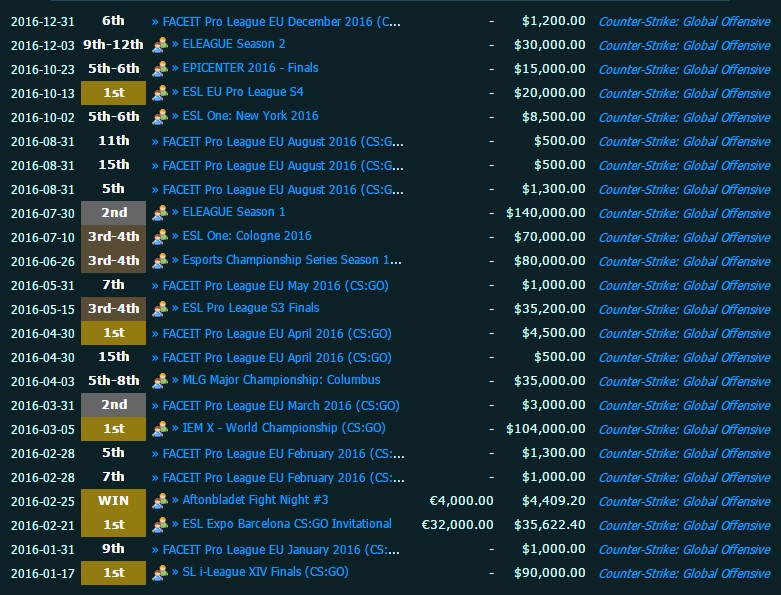The height and width of the screenshot is (595, 781).
Task: Click Counter-Strike: Global Offensive in 2016-03-05 row
Action: click(x=684, y=429)
